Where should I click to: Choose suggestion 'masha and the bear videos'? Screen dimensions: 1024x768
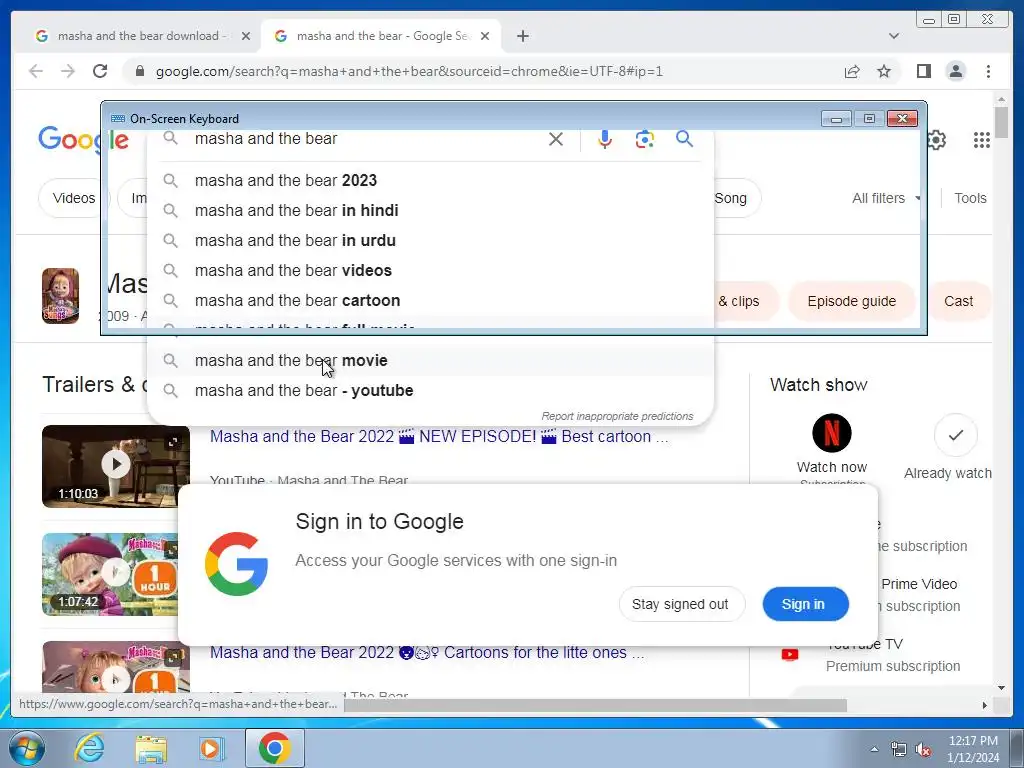431,270
